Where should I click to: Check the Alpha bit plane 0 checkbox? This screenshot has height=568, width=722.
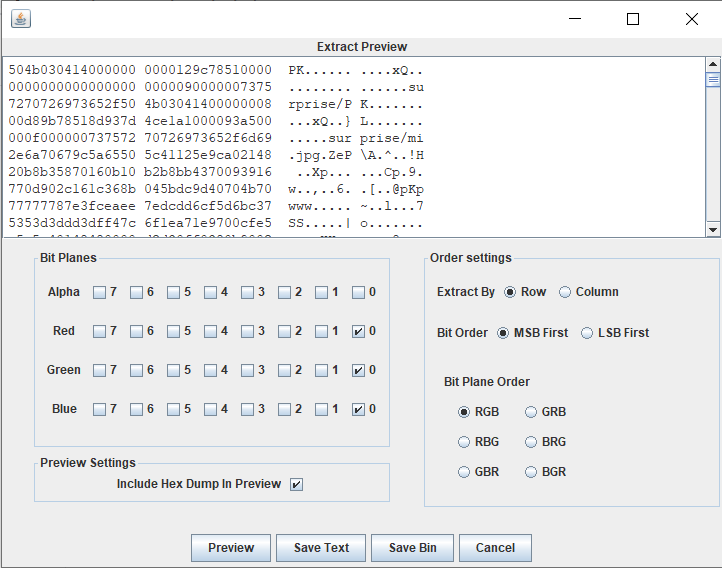coord(358,292)
